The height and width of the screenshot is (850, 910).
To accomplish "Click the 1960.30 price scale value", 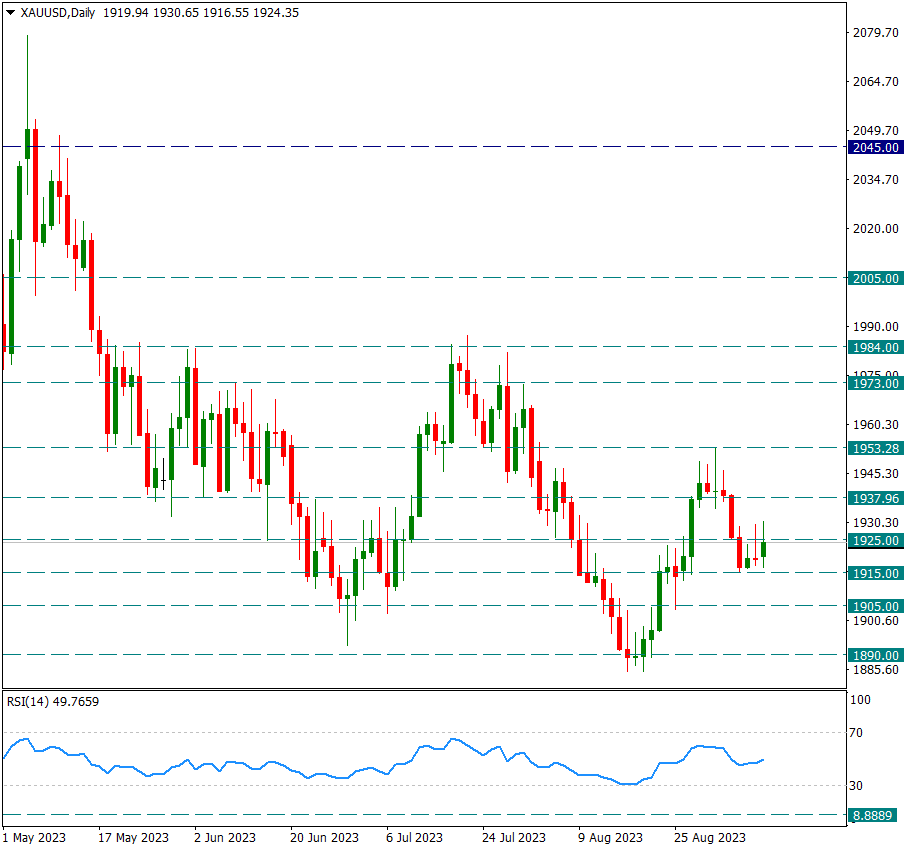I will 875,425.
